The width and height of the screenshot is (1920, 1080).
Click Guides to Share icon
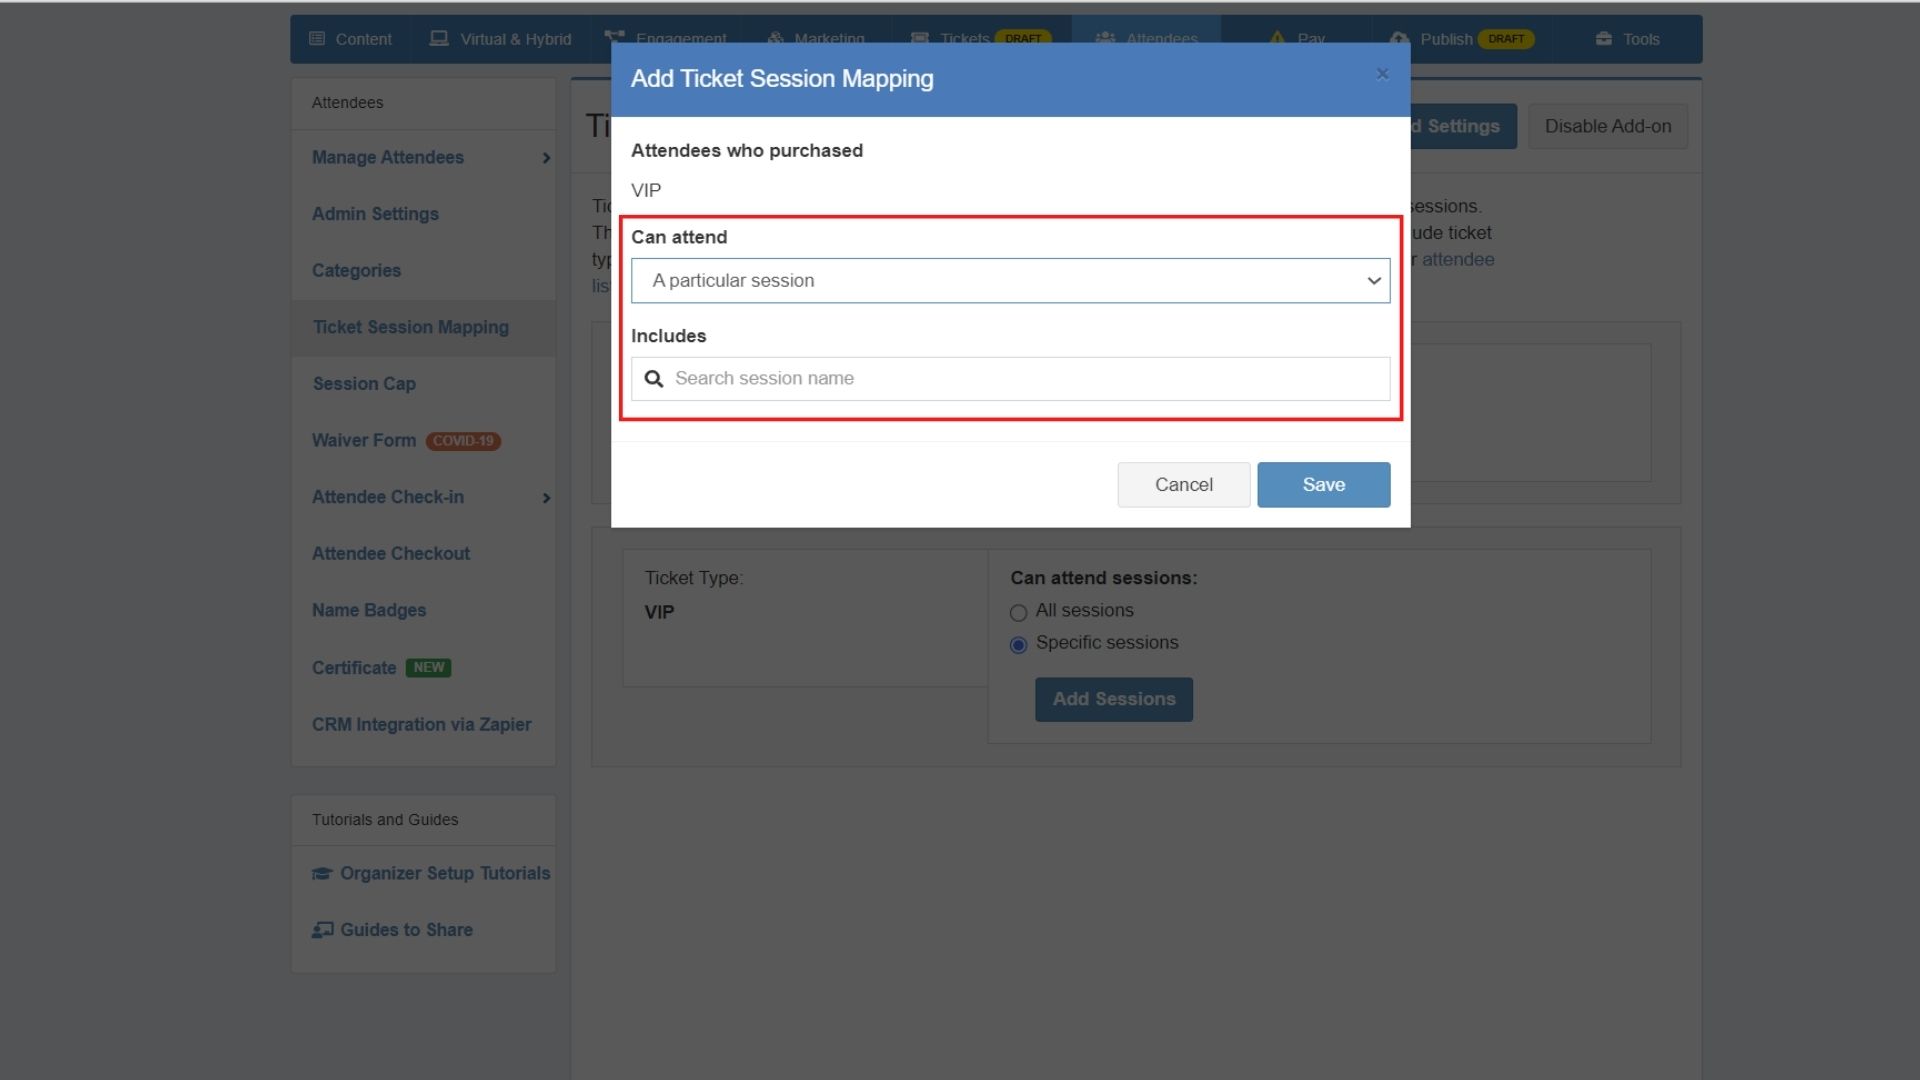tap(322, 930)
